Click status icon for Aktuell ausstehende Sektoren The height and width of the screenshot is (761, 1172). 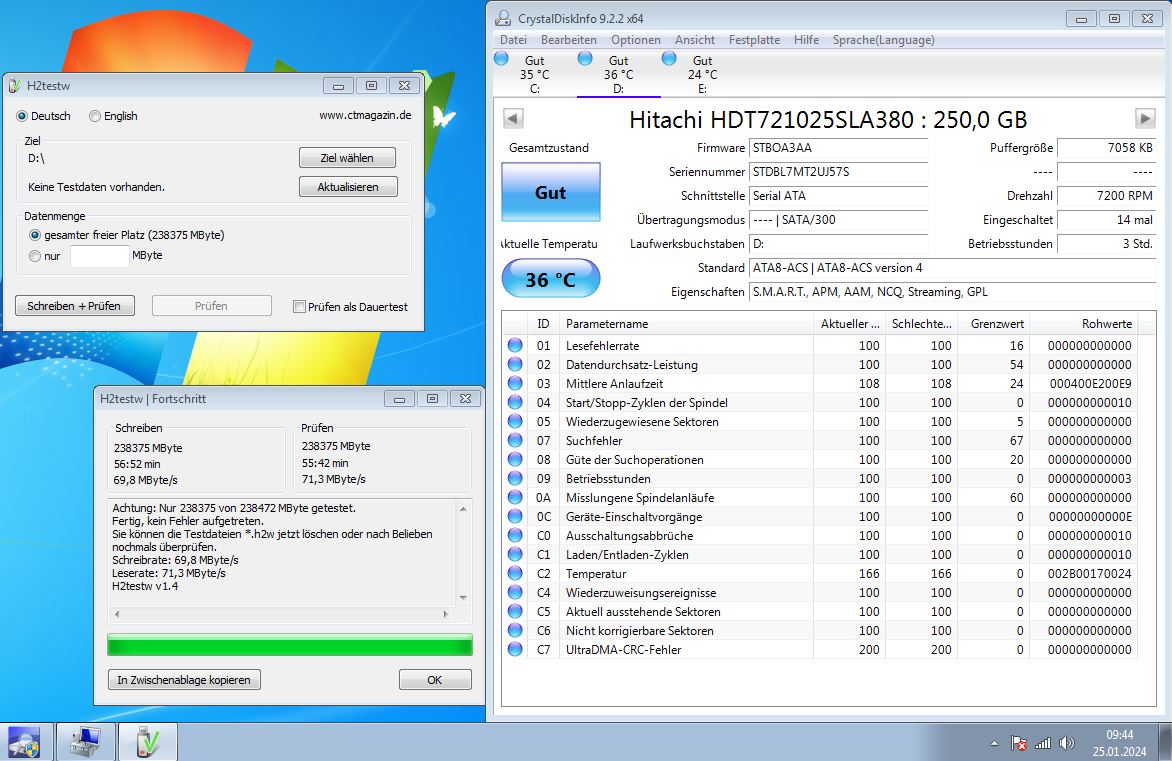515,611
